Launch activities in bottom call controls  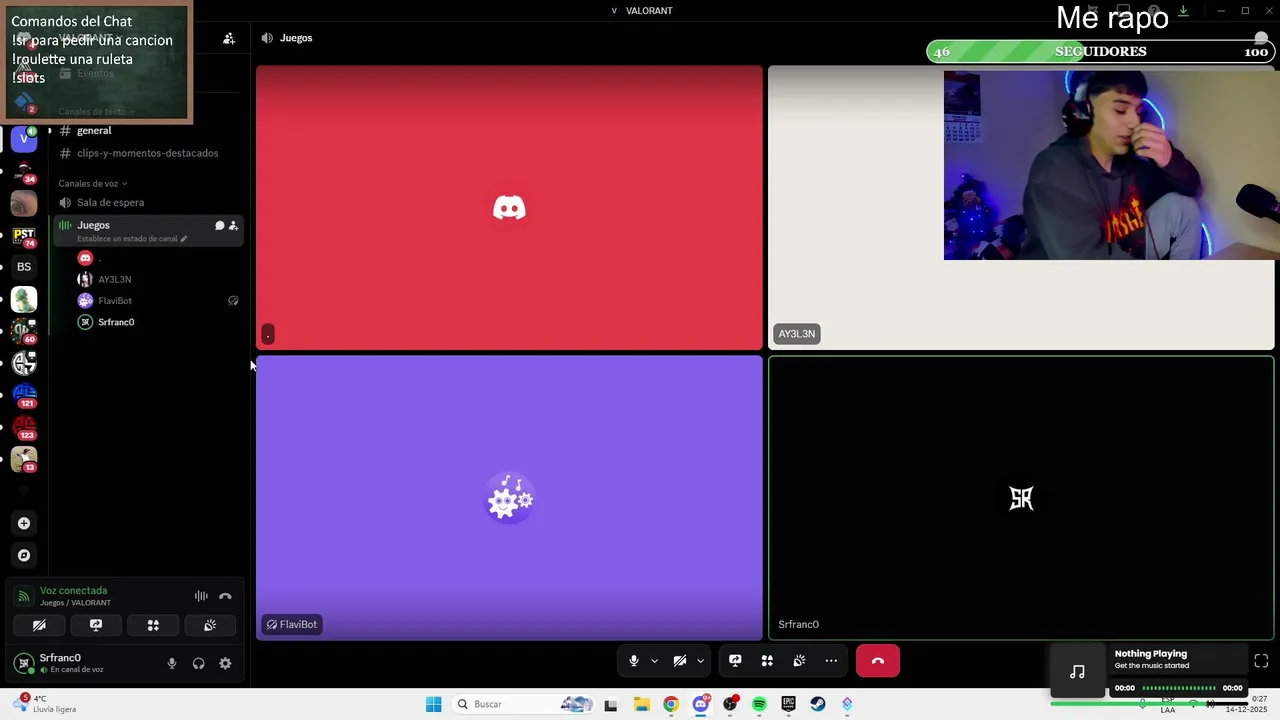(767, 661)
